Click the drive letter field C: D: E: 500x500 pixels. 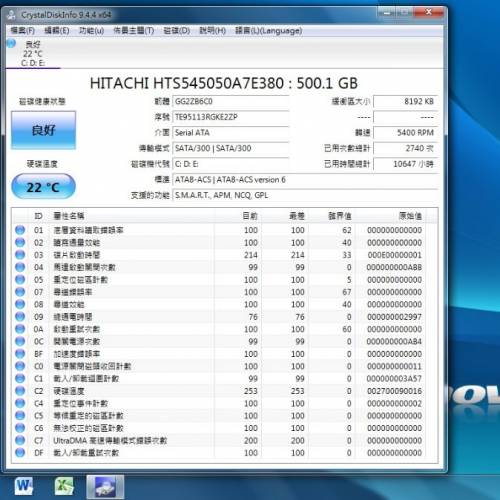click(231, 164)
